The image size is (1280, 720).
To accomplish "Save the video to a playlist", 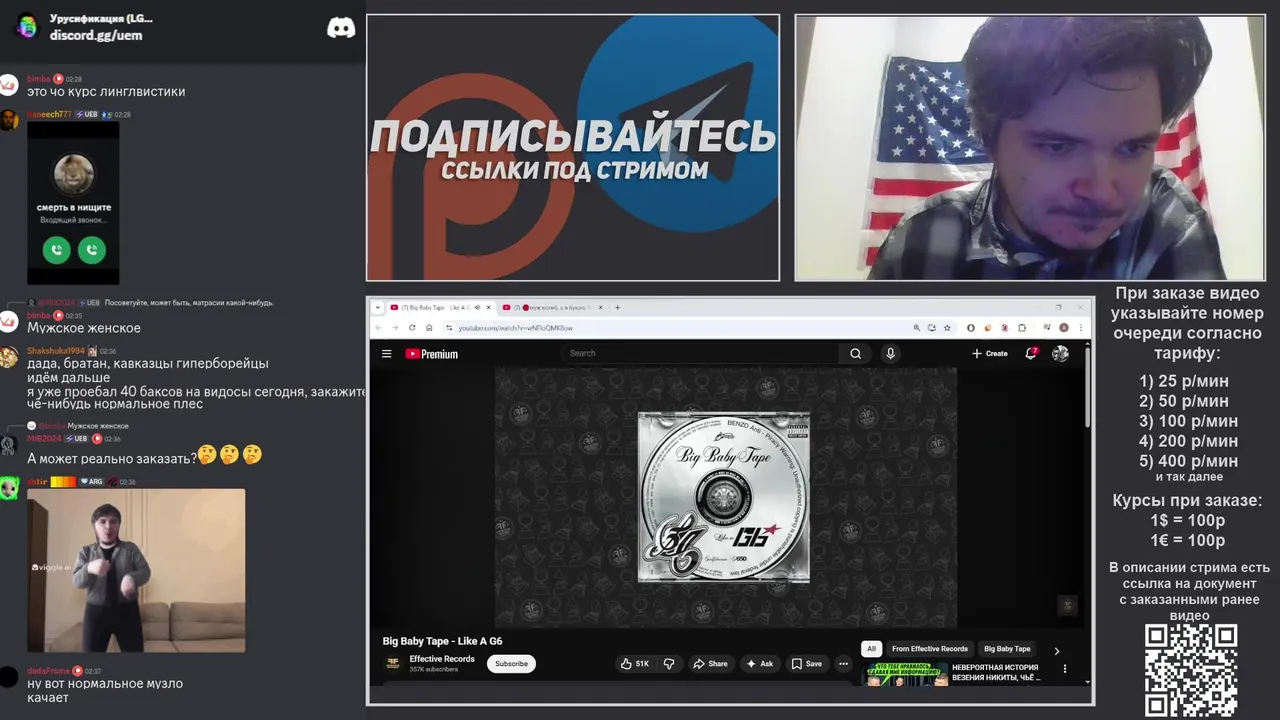I will (806, 663).
